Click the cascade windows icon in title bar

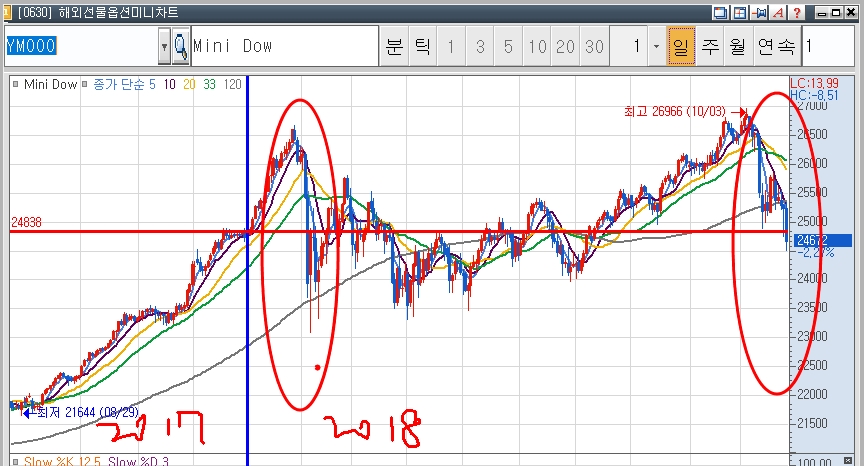pyautogui.click(x=720, y=13)
